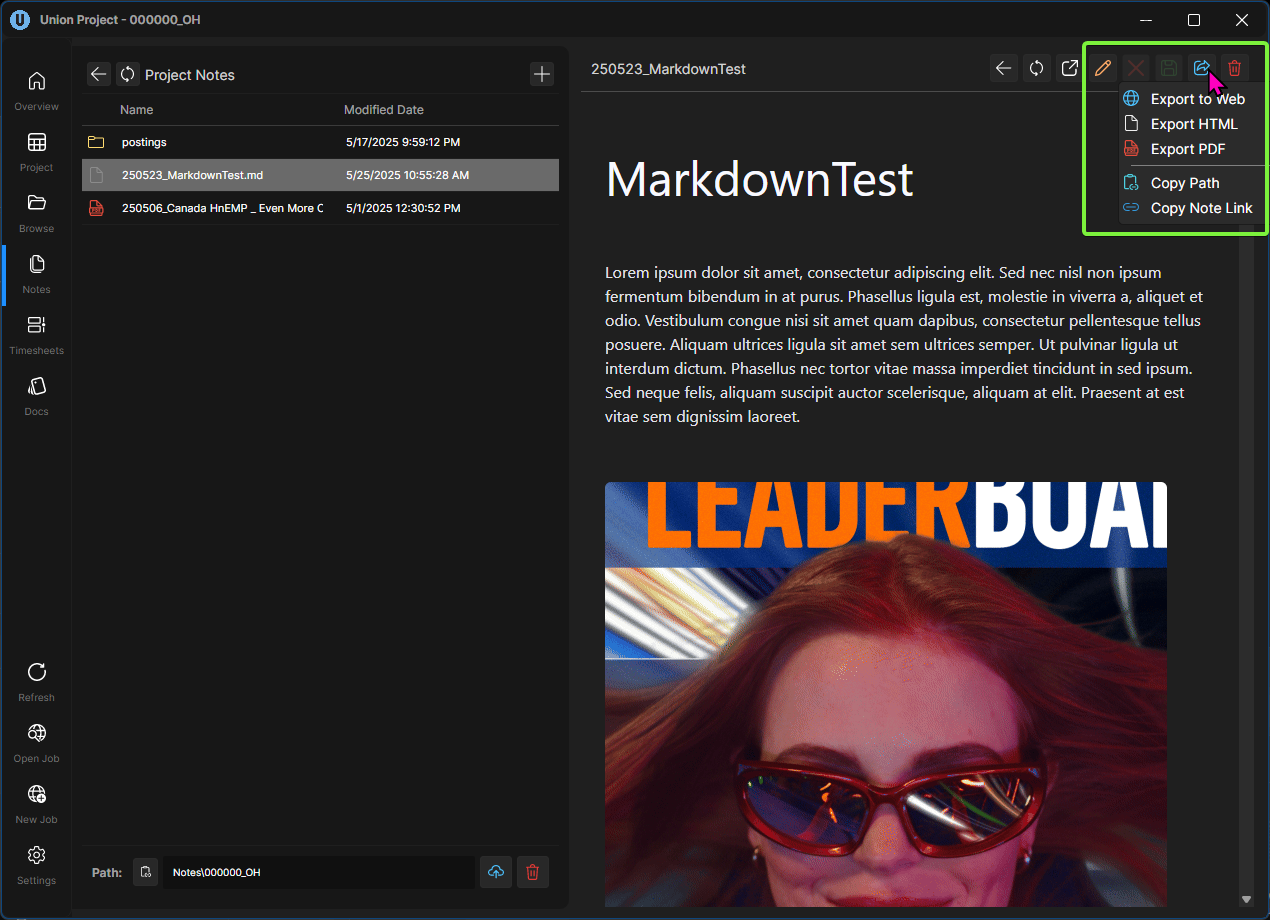This screenshot has height=920, width=1270.
Task: Open the Timesheets sidebar section
Action: pos(36,334)
